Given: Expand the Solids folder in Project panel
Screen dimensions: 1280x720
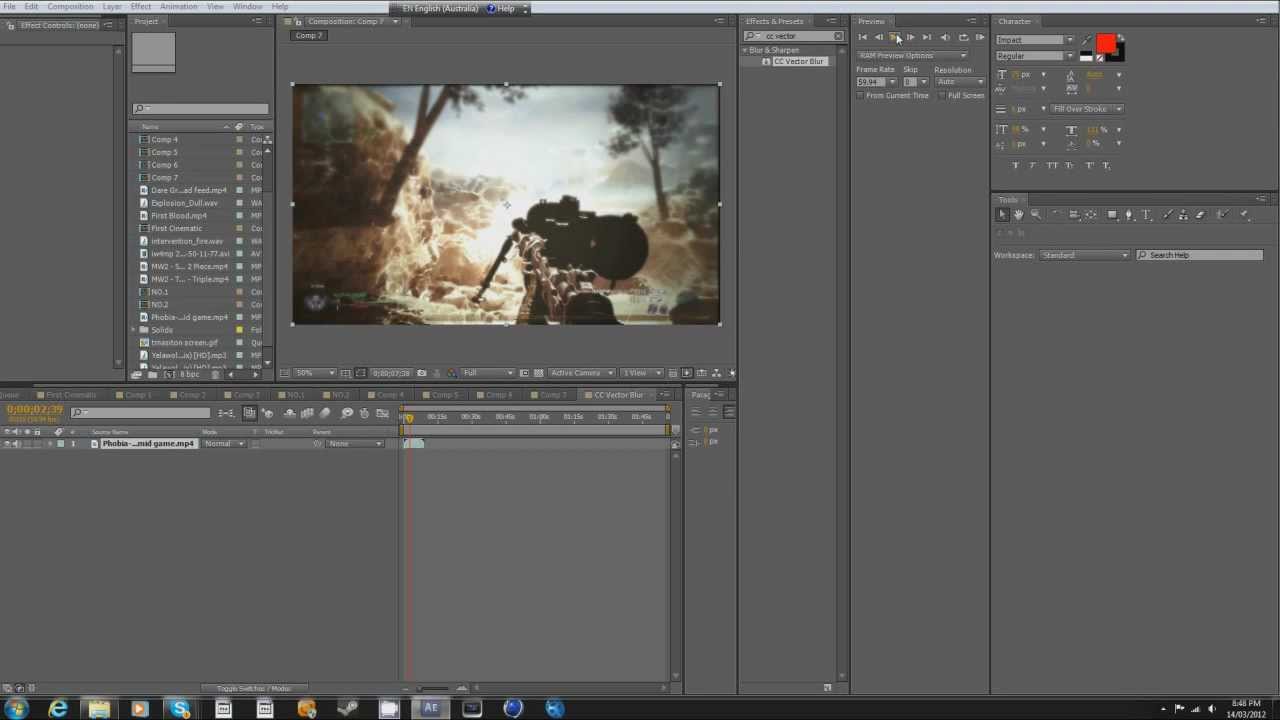Looking at the screenshot, I should [x=134, y=330].
